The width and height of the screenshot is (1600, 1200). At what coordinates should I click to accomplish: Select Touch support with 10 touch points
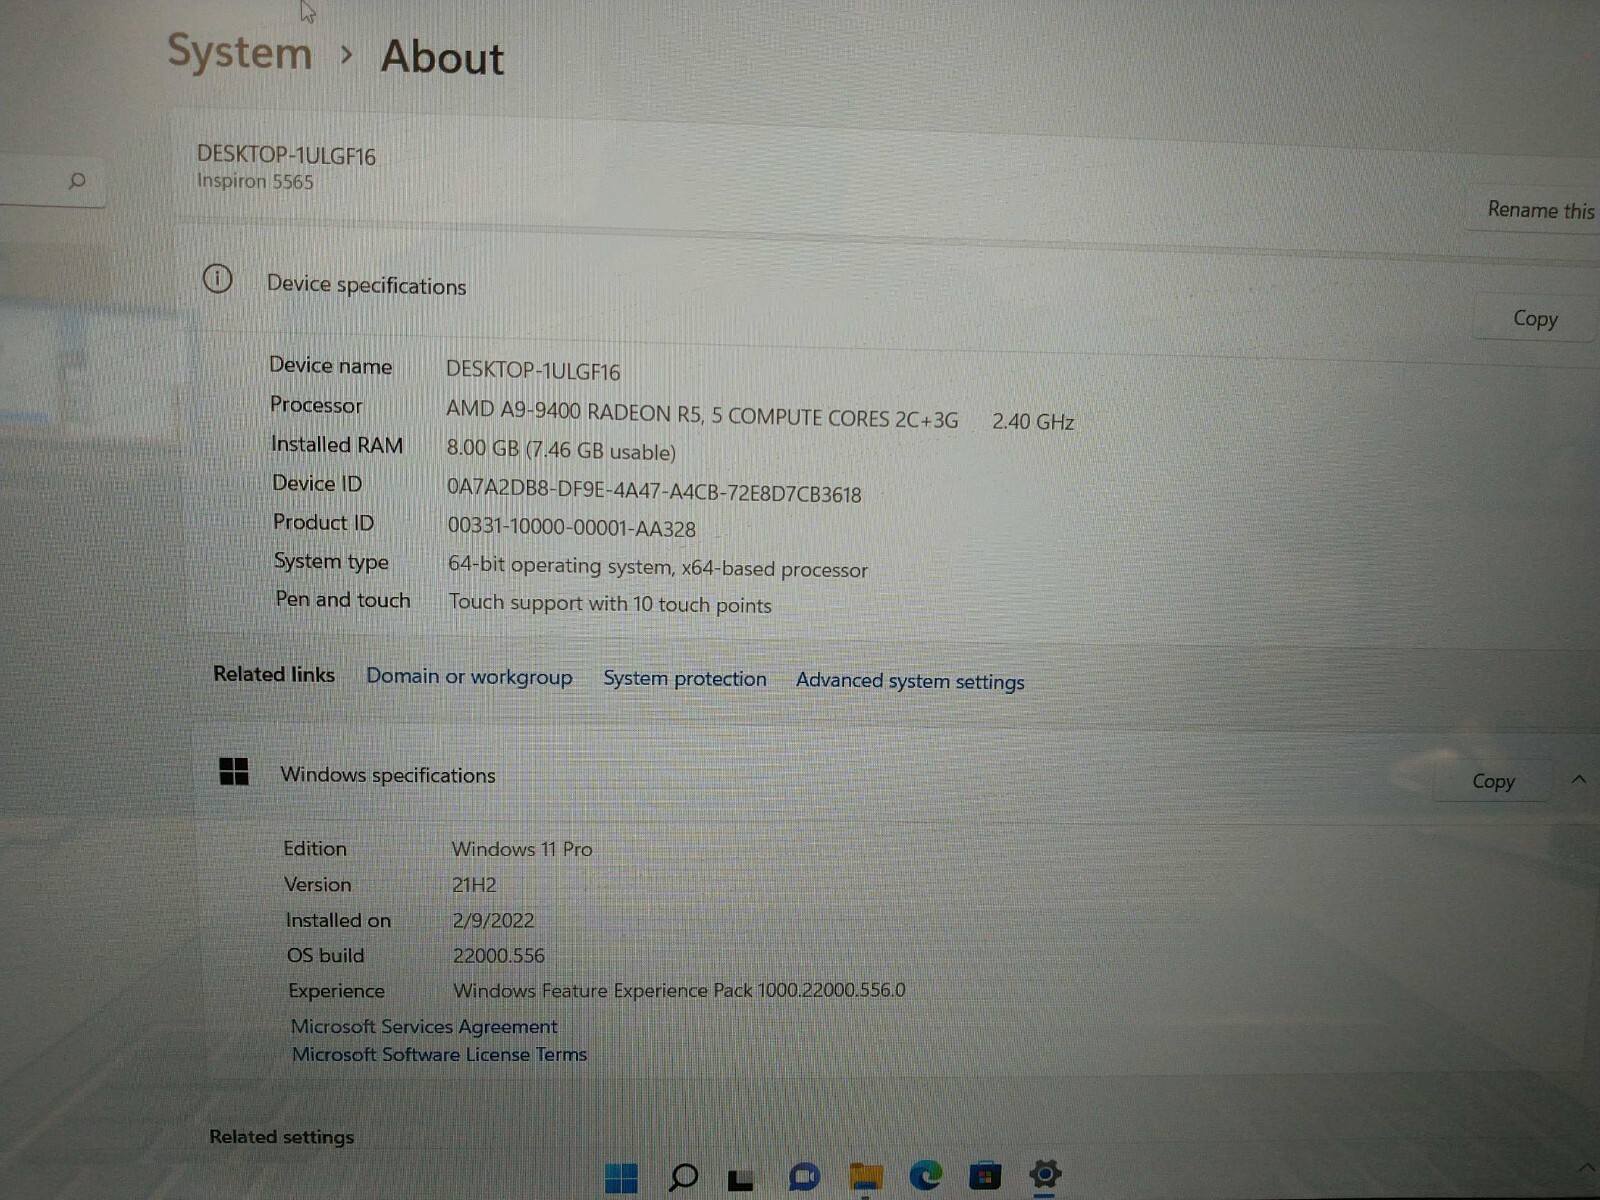pyautogui.click(x=610, y=603)
